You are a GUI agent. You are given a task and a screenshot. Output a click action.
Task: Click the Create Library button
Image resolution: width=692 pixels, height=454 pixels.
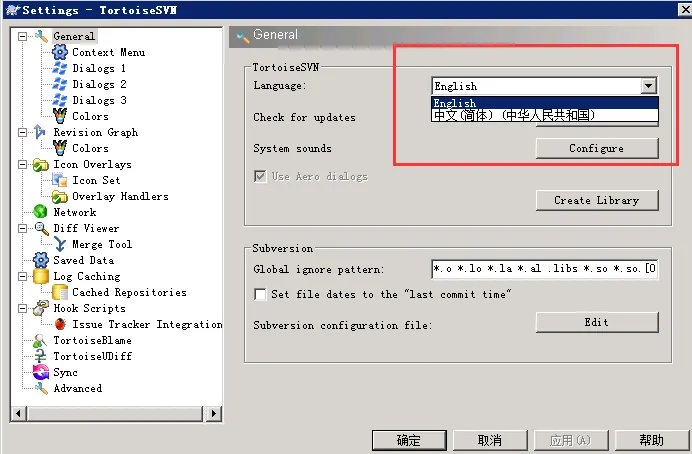pyautogui.click(x=597, y=200)
